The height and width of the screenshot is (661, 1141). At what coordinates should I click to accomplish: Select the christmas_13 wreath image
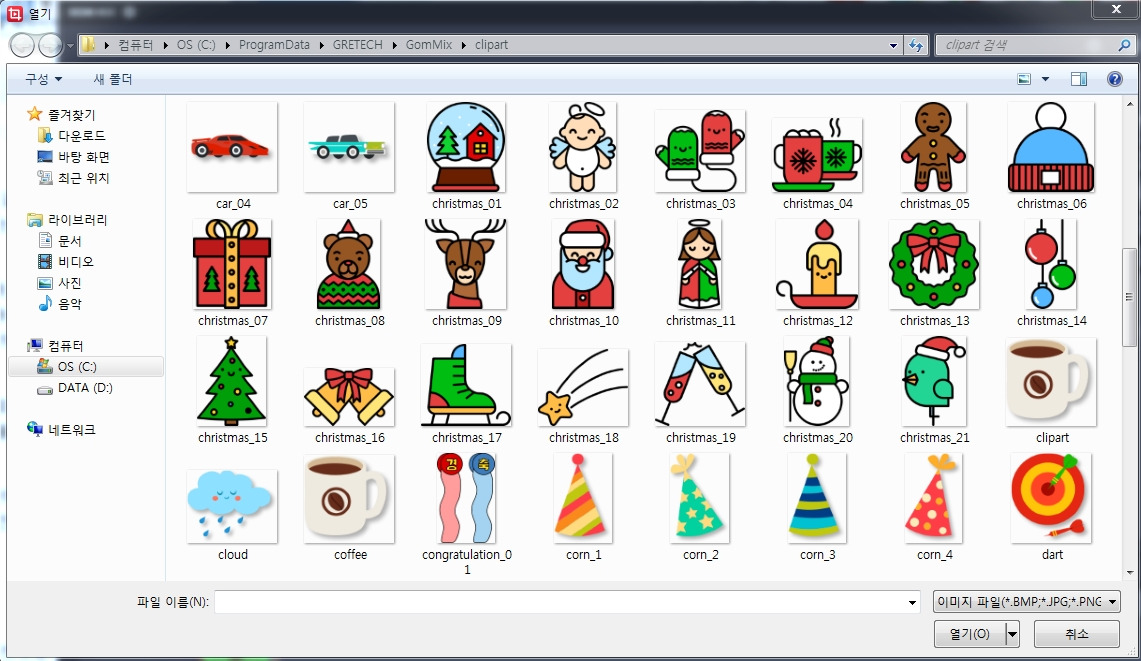click(x=934, y=264)
